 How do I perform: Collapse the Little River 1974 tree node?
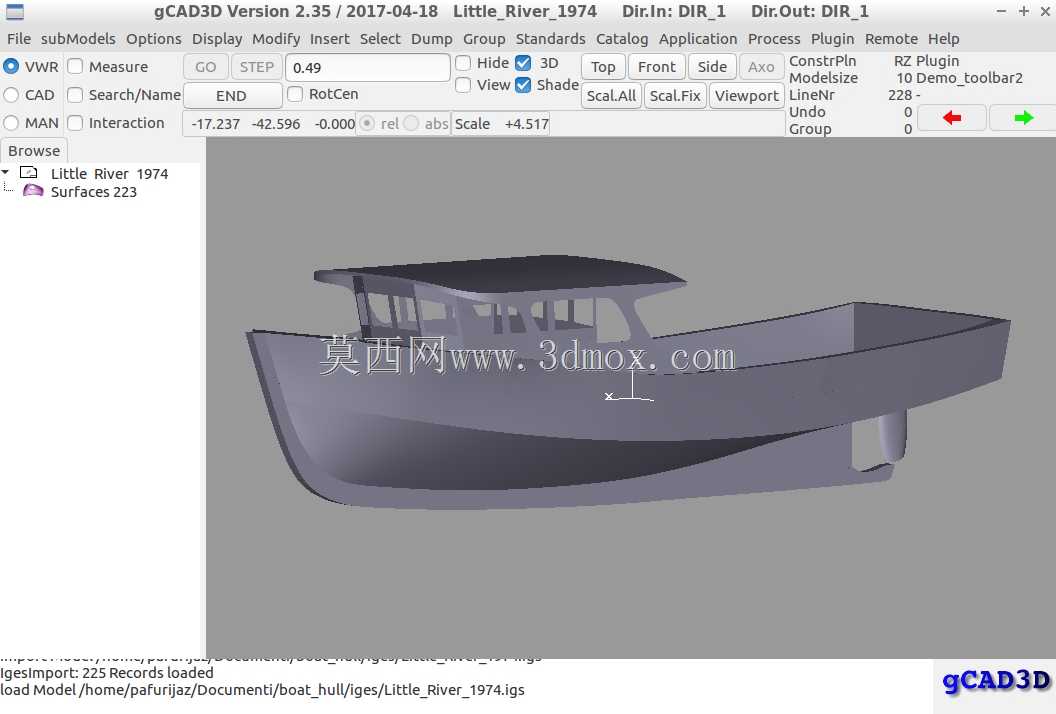(5, 173)
